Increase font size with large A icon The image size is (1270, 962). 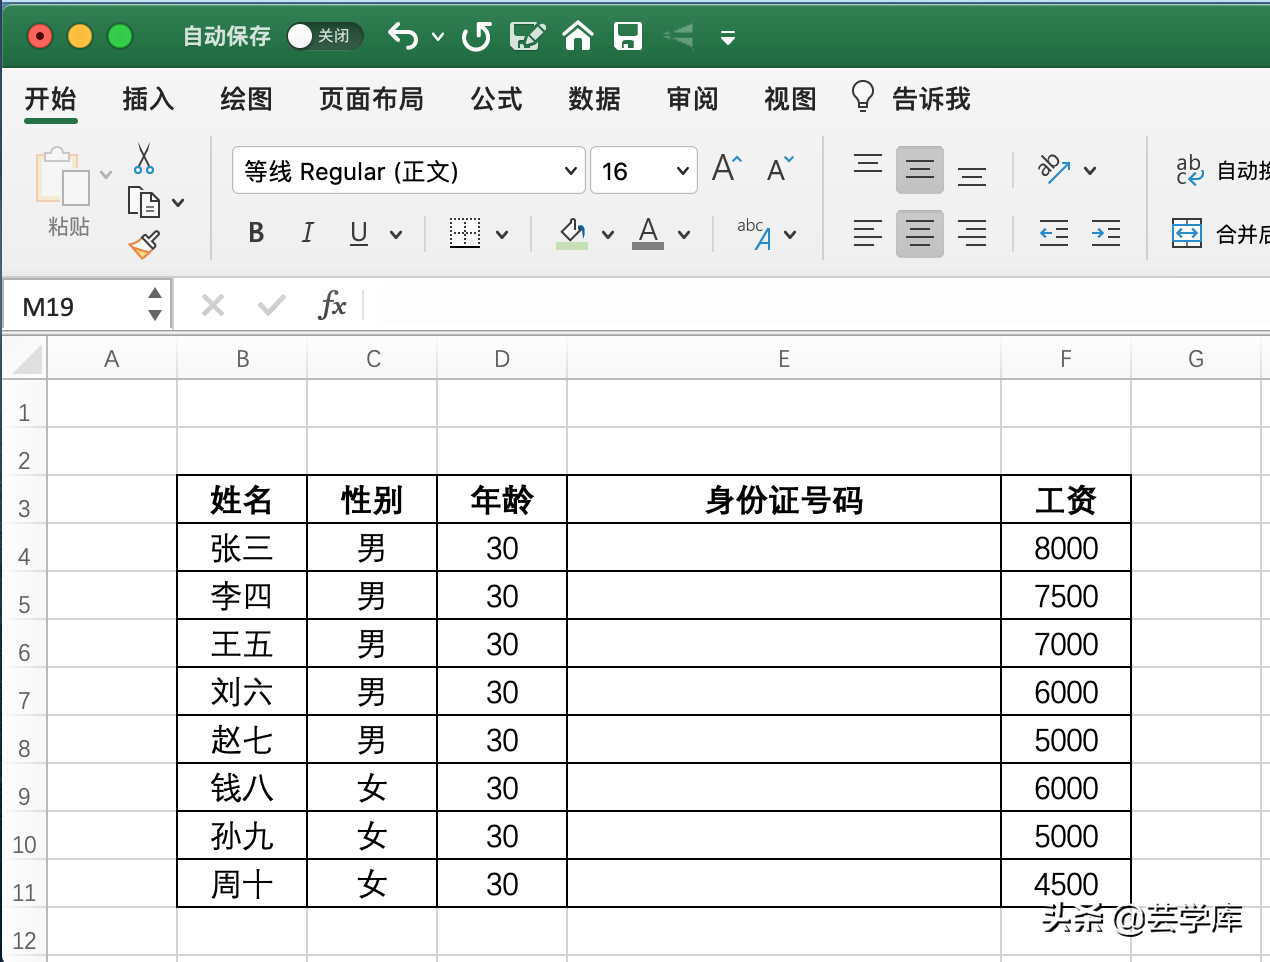coord(727,168)
